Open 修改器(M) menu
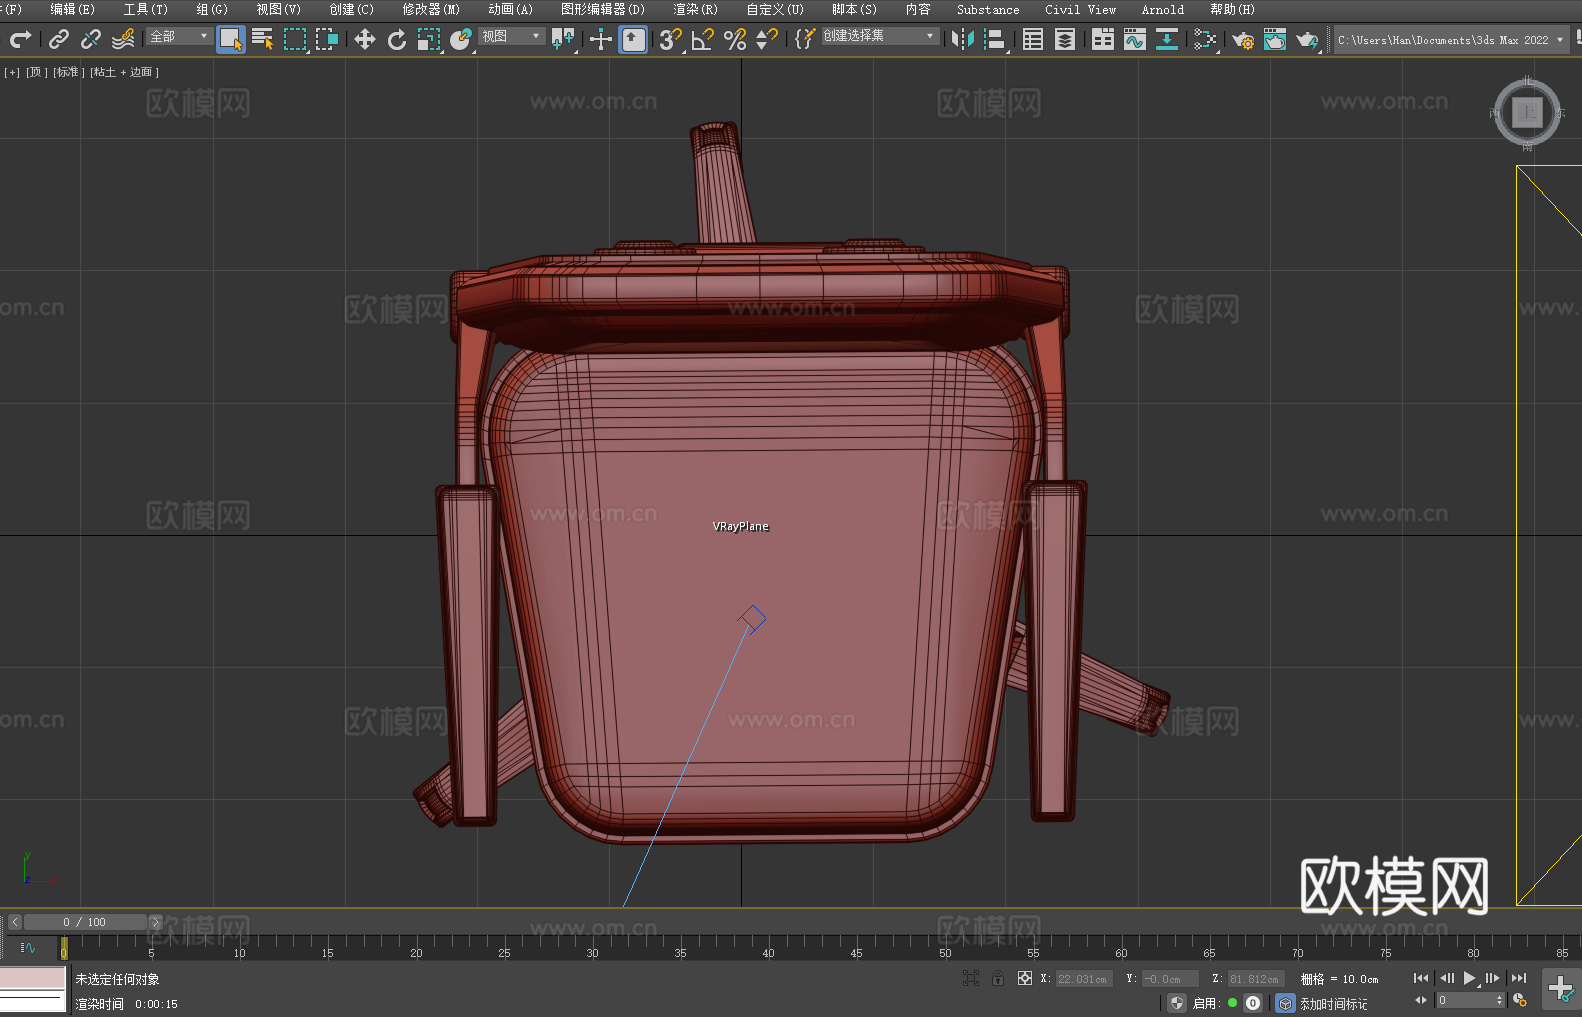Image resolution: width=1582 pixels, height=1017 pixels. [x=431, y=9]
